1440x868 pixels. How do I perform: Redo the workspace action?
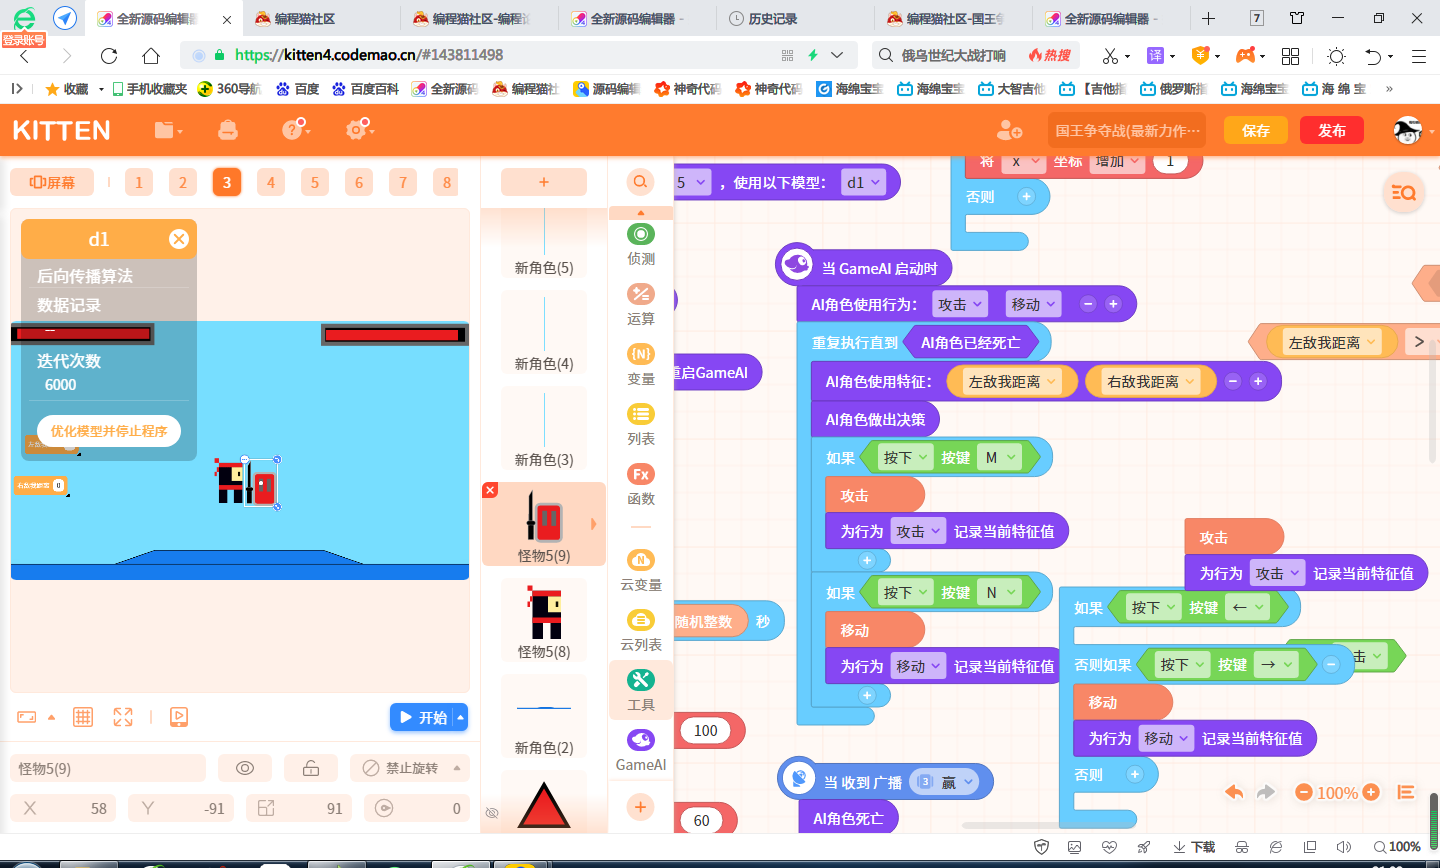(1266, 792)
